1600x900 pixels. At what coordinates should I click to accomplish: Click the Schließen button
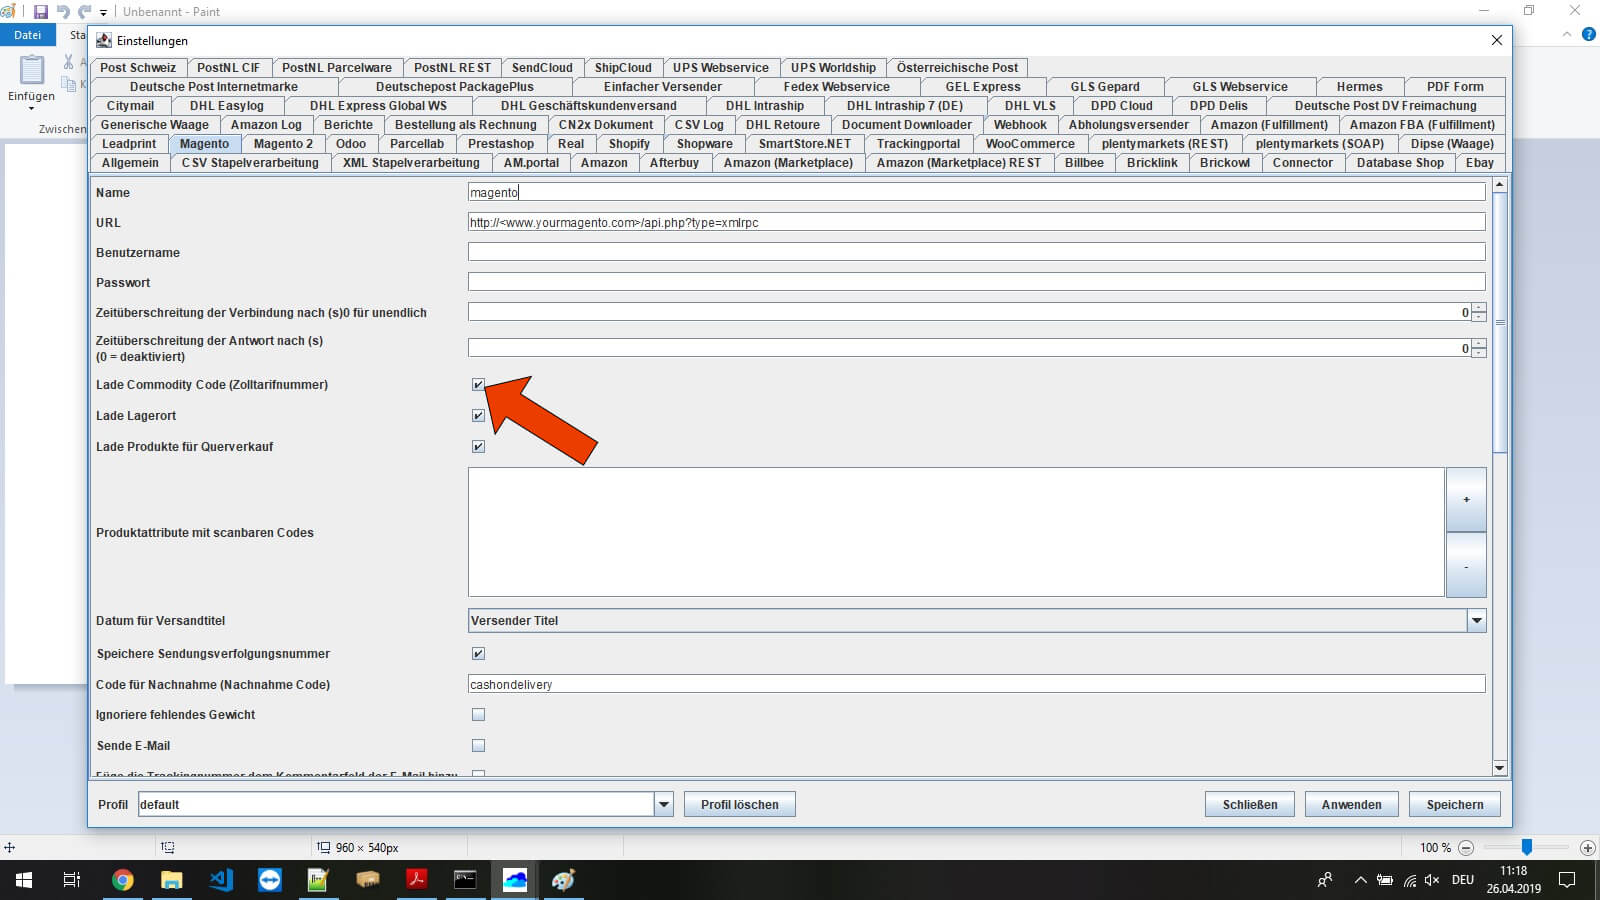tap(1250, 805)
